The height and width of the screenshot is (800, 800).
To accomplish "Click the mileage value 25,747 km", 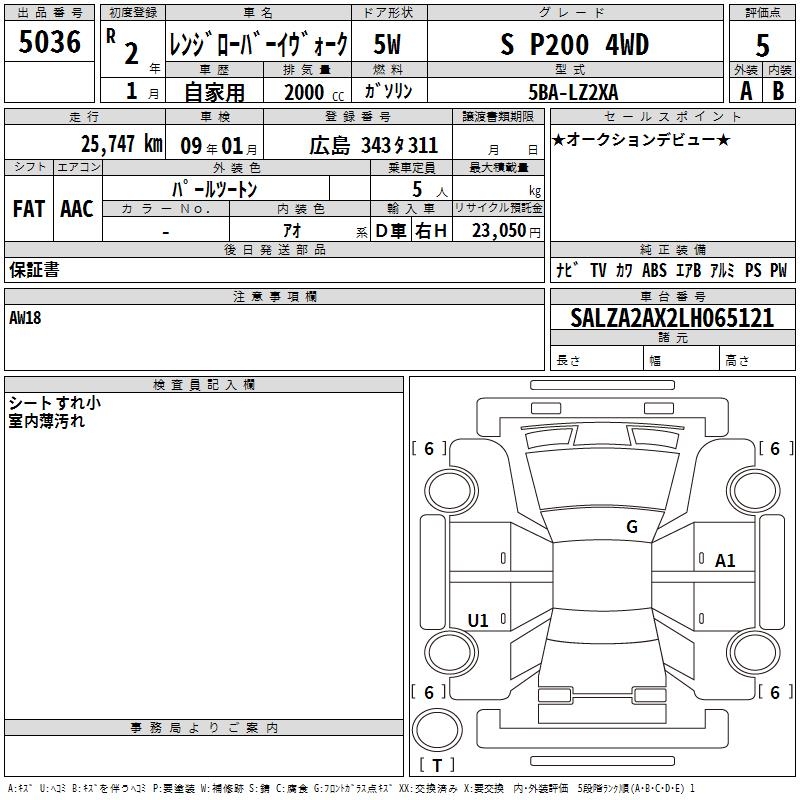I will point(121,144).
